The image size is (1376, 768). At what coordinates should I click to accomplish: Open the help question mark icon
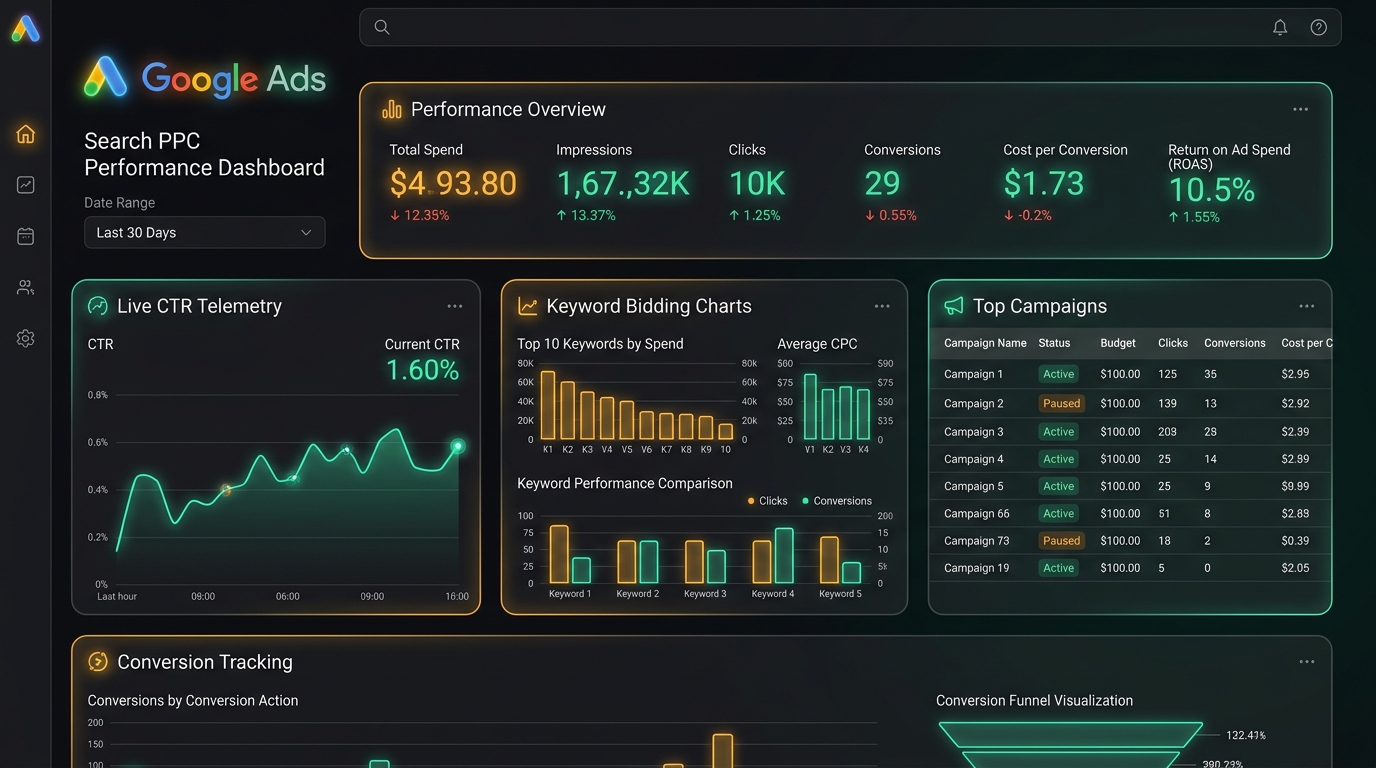pyautogui.click(x=1319, y=27)
